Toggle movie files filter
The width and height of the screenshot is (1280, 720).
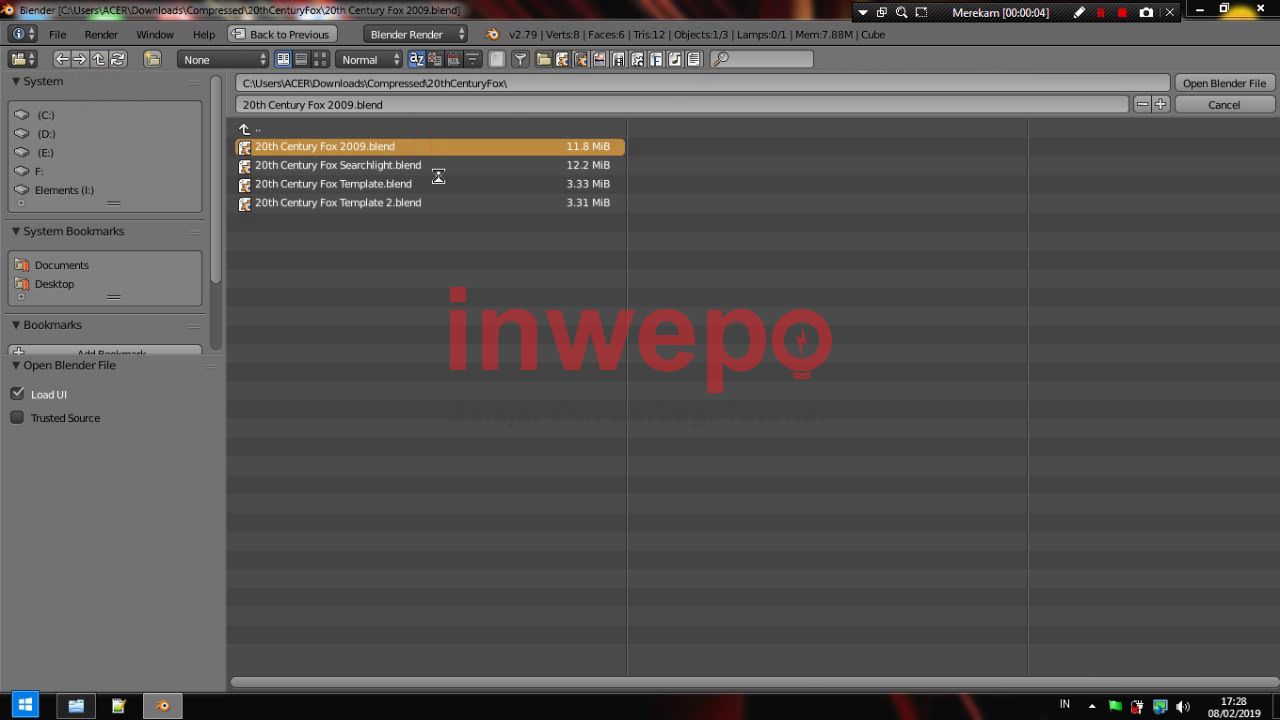[618, 59]
